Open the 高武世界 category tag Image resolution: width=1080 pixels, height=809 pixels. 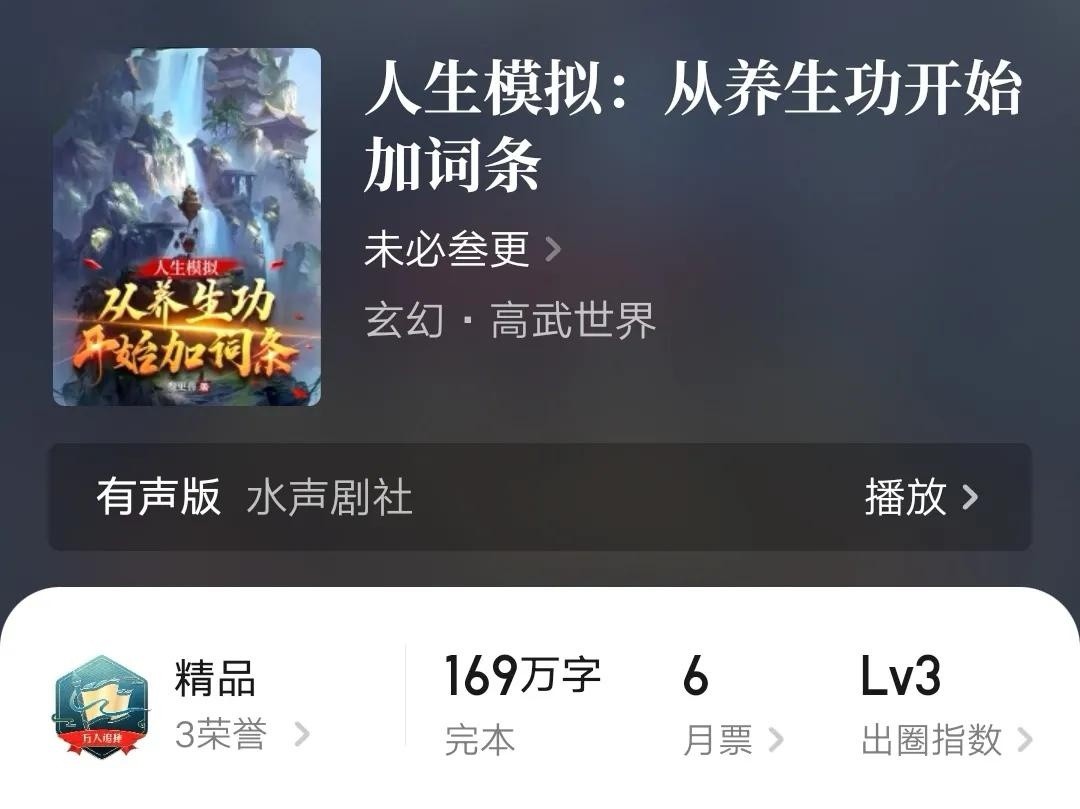point(573,320)
